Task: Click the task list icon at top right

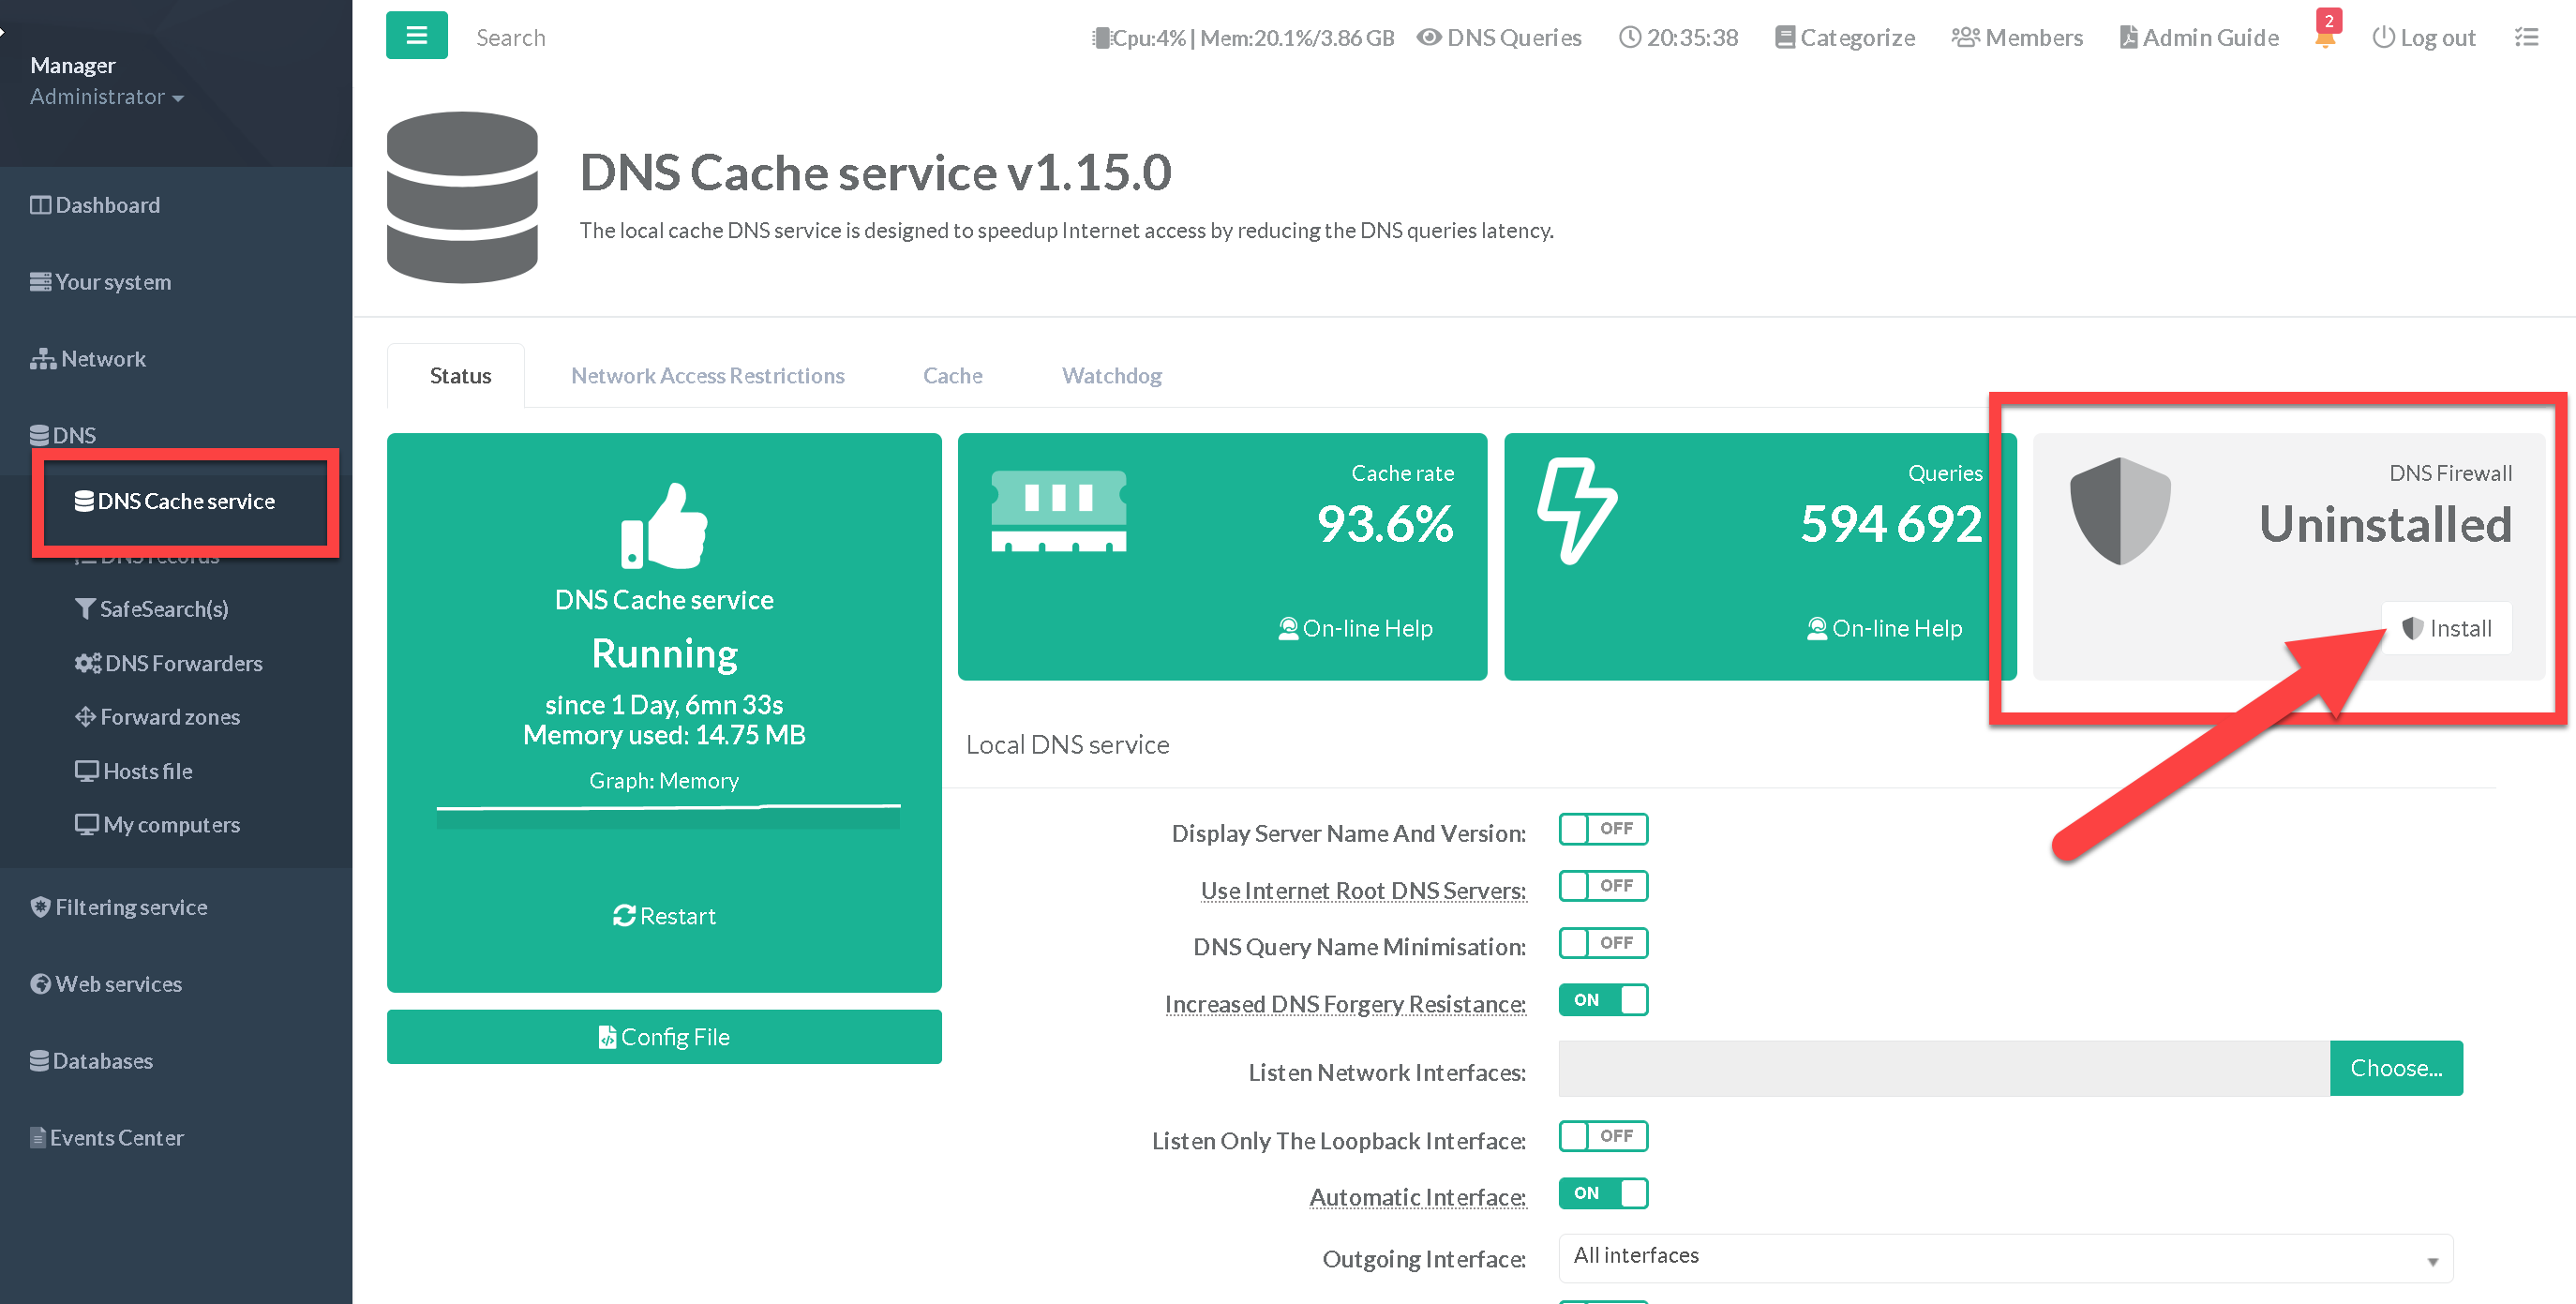Action: (x=2526, y=37)
